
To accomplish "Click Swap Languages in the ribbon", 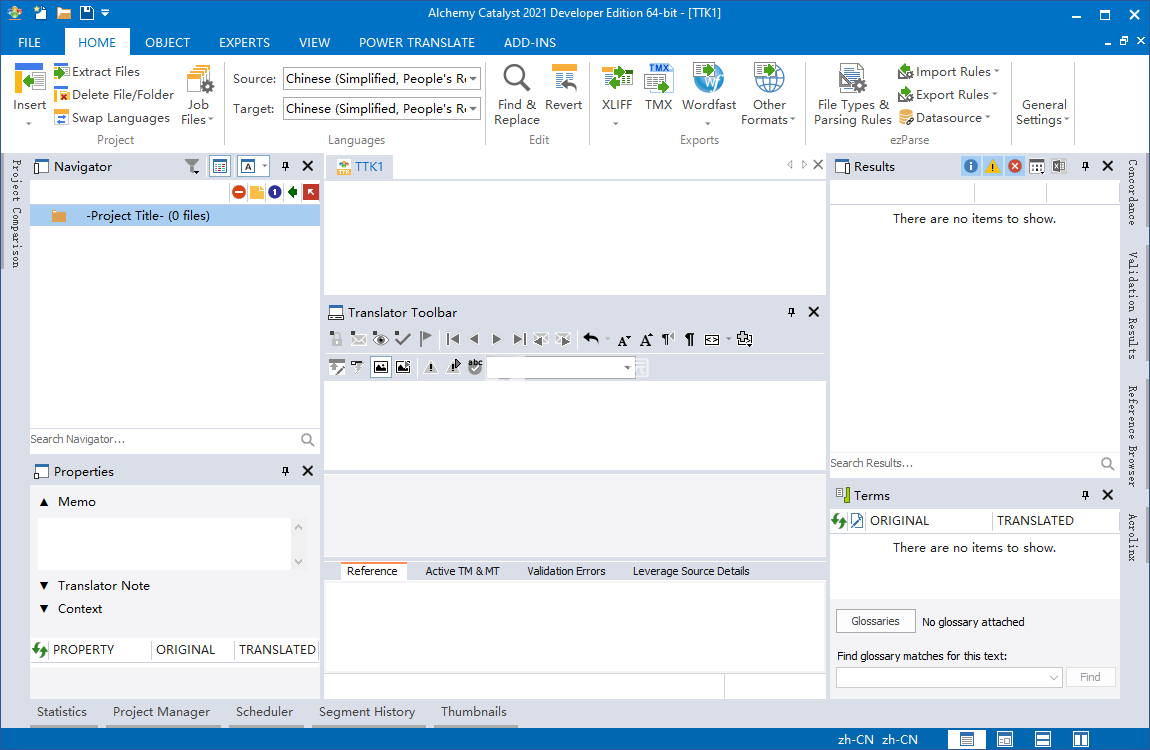I will coord(112,117).
